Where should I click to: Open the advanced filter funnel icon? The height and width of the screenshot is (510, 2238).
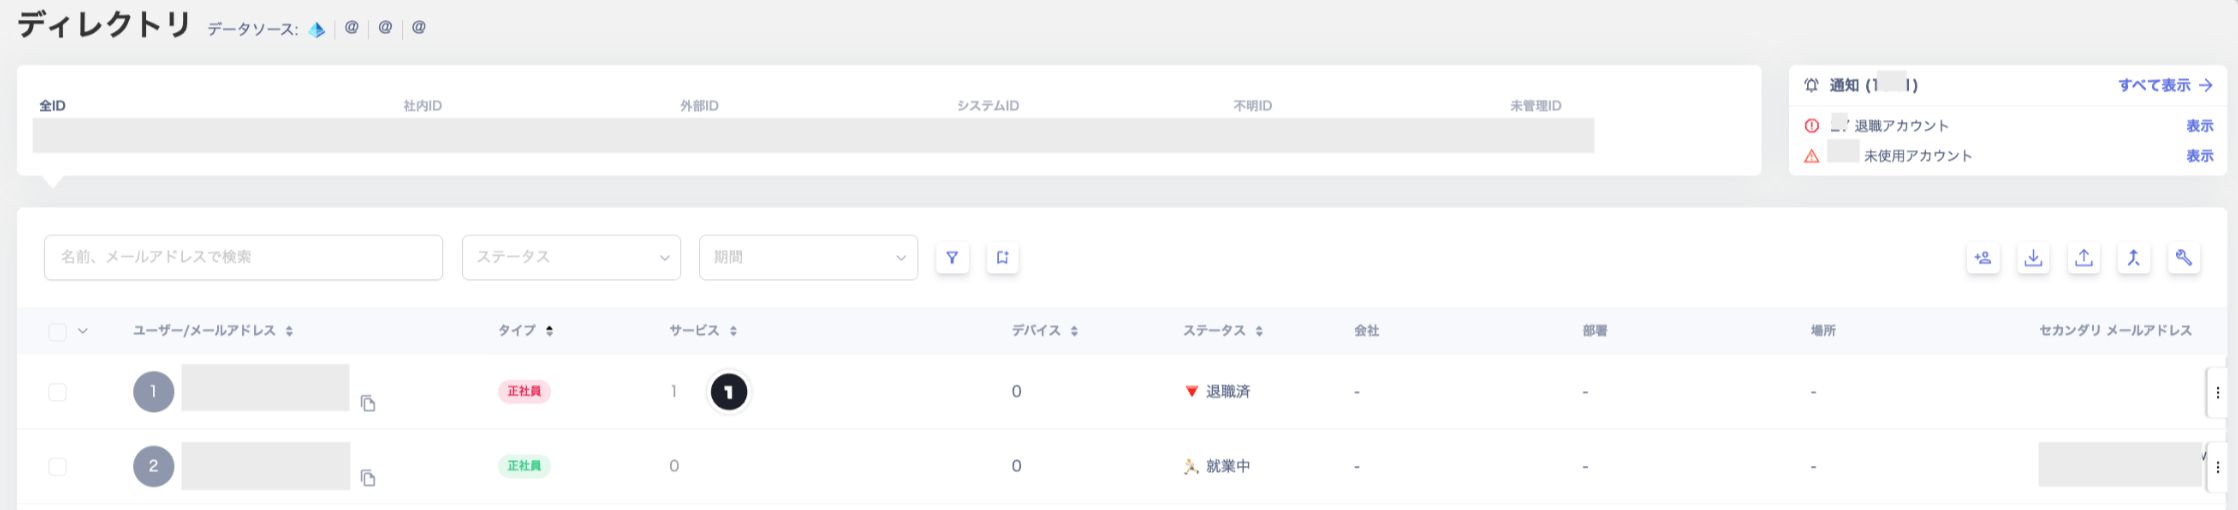(952, 258)
